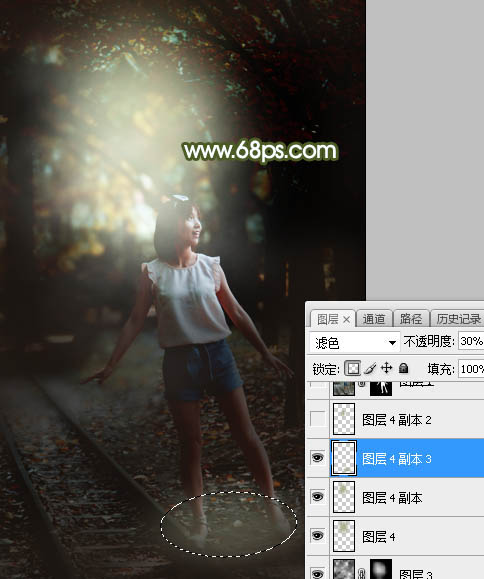Select the 图层 4 副本 2 thumbnail
The height and width of the screenshot is (579, 484).
pyautogui.click(x=344, y=419)
